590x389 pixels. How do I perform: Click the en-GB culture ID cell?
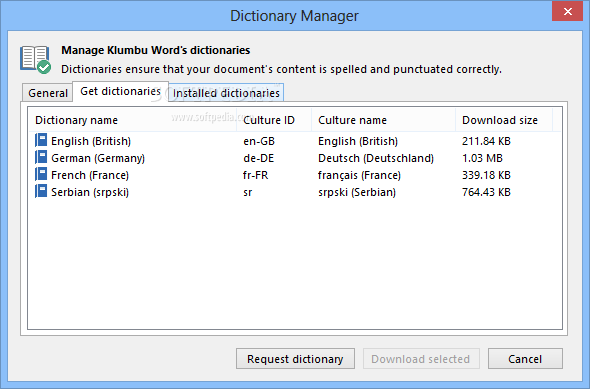point(259,141)
